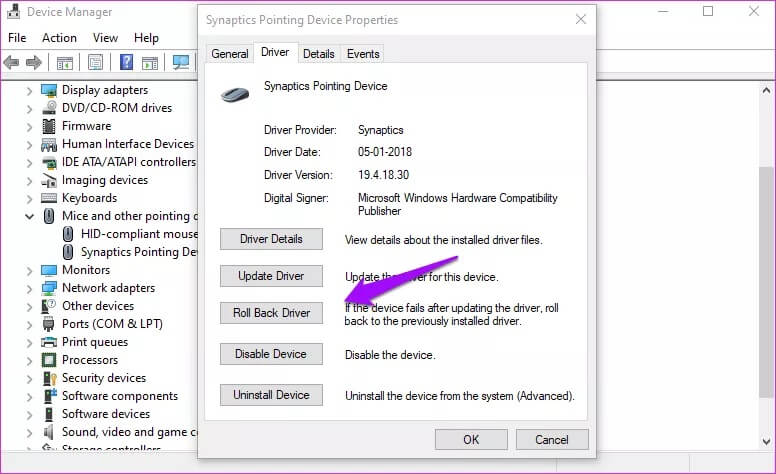Image resolution: width=776 pixels, height=474 pixels.
Task: Select the Driver tab
Action: (275, 52)
